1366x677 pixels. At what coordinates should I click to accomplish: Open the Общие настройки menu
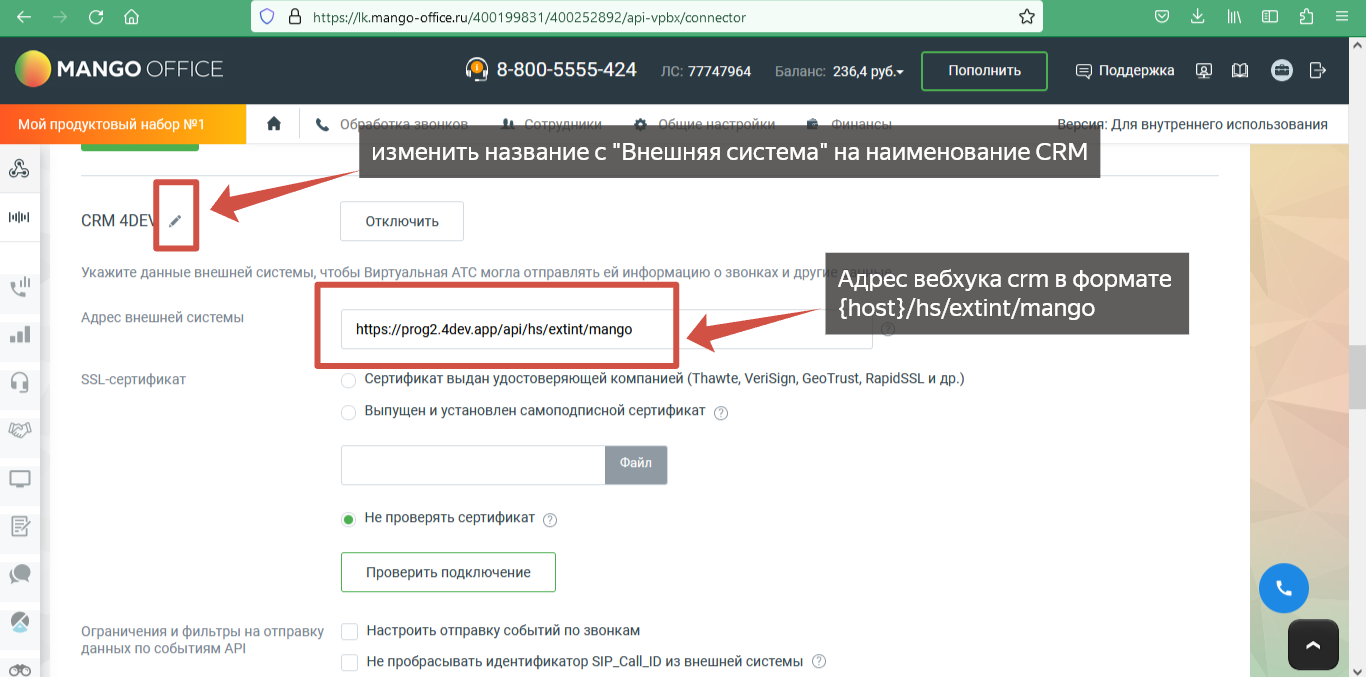(x=704, y=124)
